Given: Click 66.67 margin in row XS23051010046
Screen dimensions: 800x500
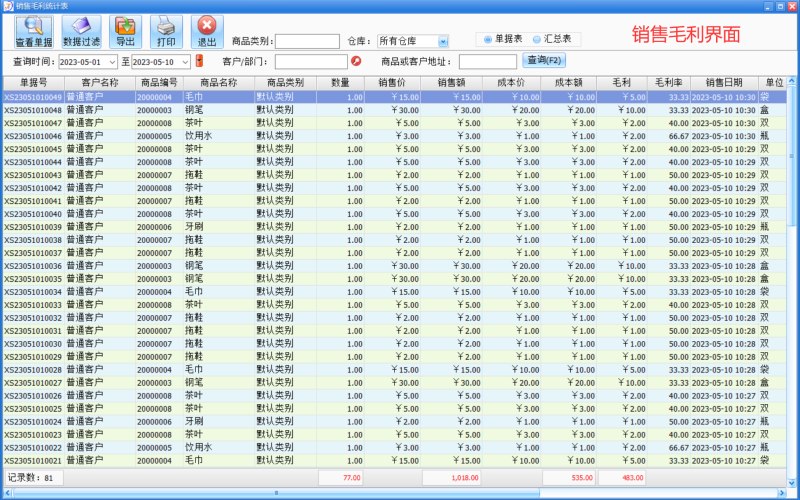Looking at the screenshot, I should tap(679, 136).
